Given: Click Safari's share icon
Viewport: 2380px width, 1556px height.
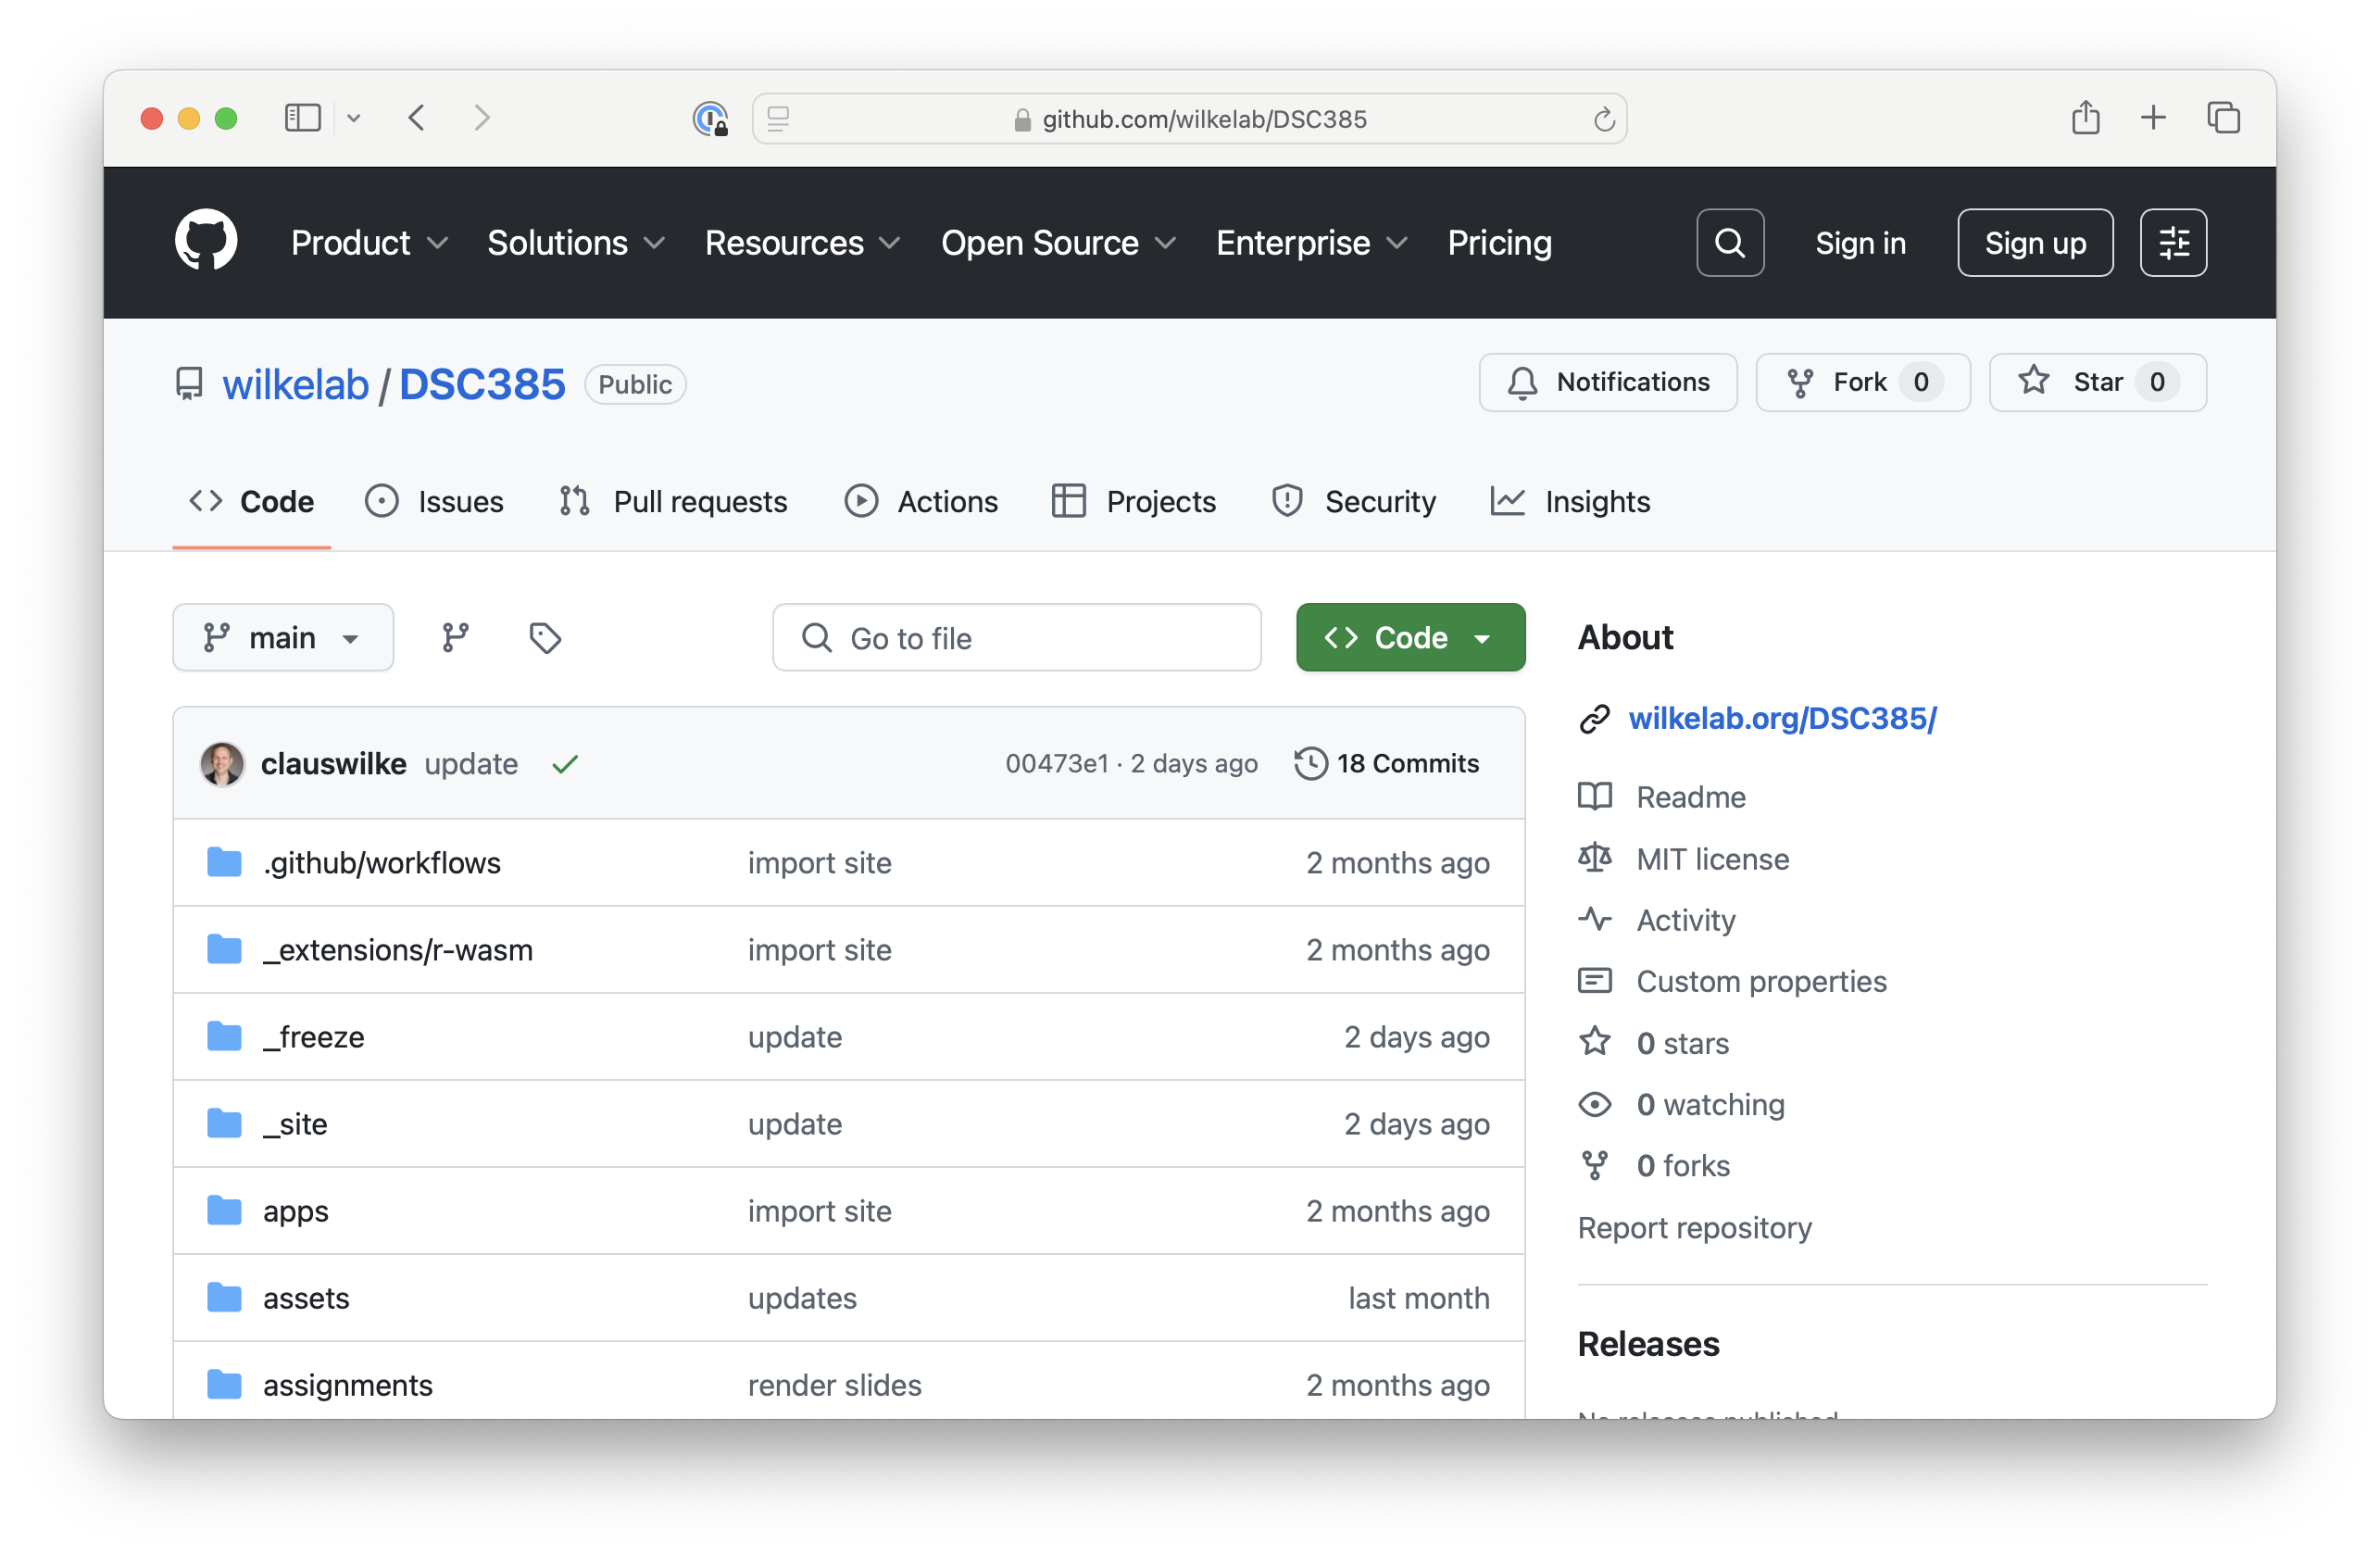Looking at the screenshot, I should (x=2085, y=118).
